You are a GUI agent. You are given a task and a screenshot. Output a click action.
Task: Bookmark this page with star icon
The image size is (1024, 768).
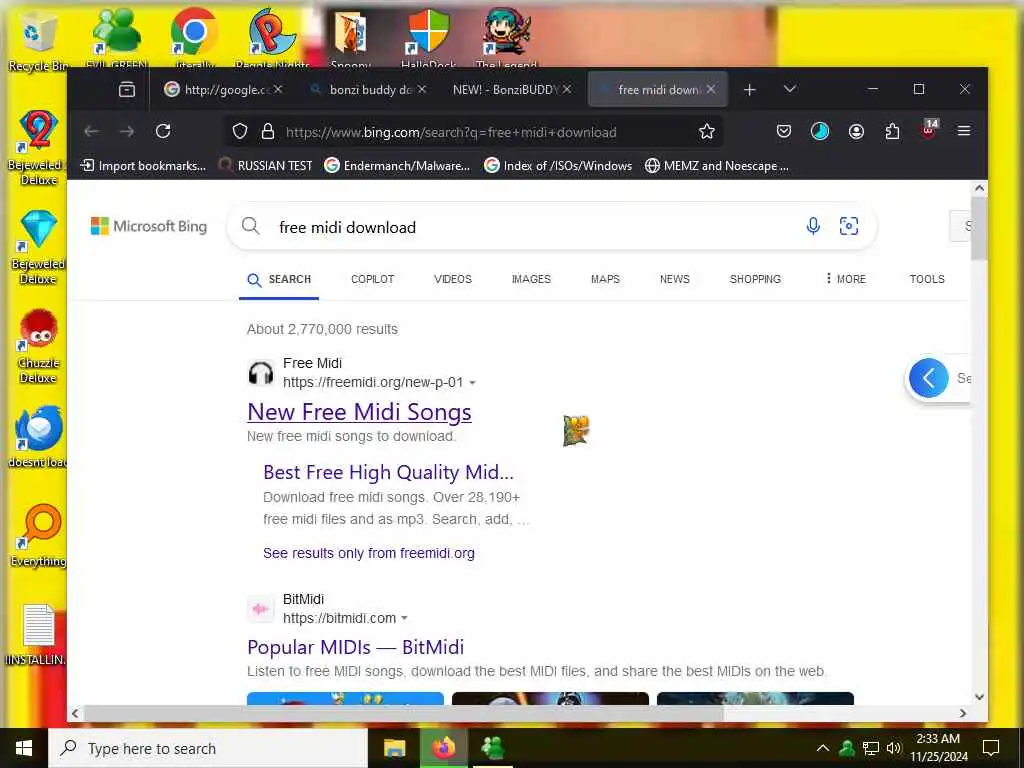(707, 131)
